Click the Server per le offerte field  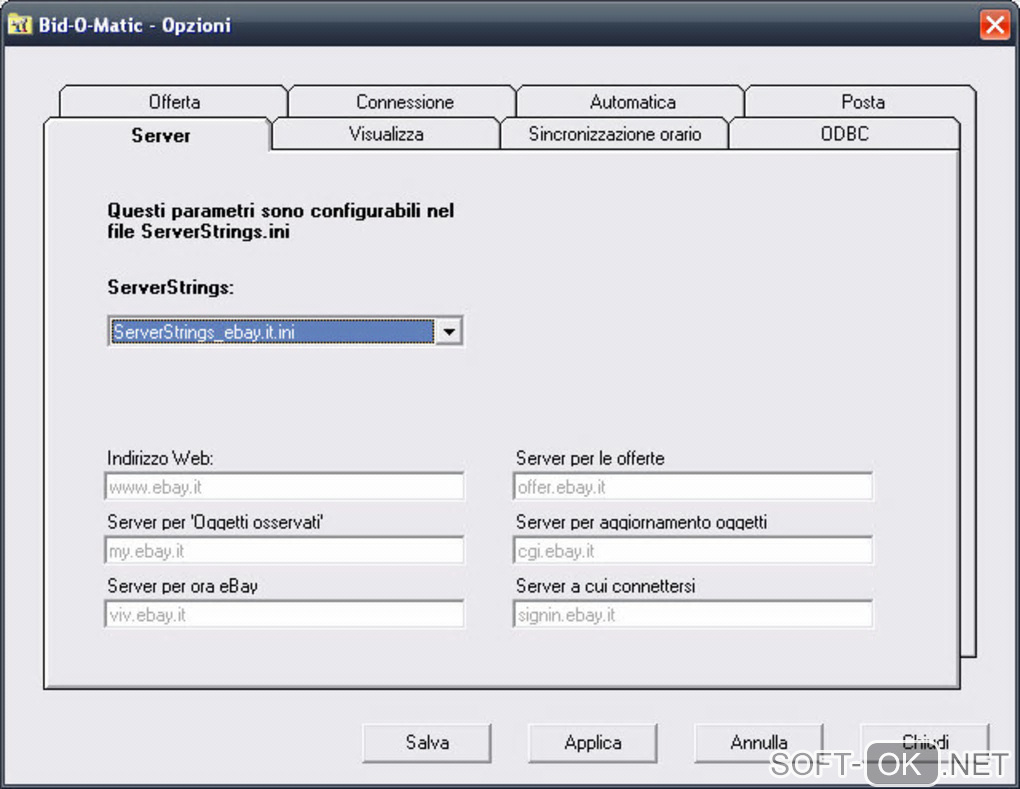[693, 487]
